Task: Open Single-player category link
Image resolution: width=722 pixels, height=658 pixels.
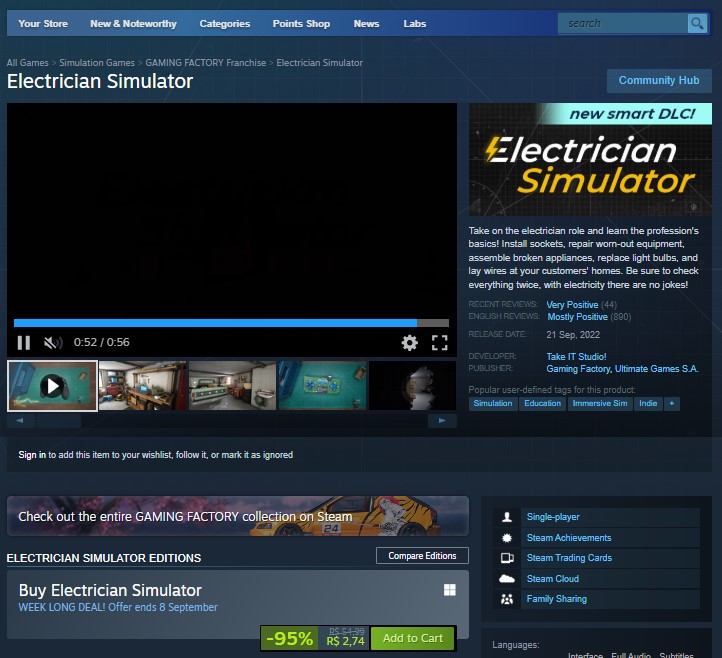Action: point(553,517)
